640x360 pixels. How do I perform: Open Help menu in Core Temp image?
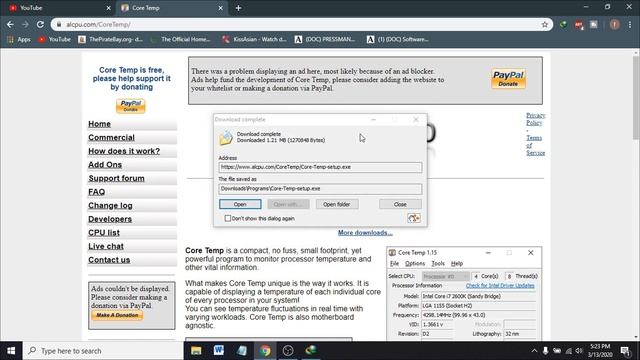click(x=457, y=264)
